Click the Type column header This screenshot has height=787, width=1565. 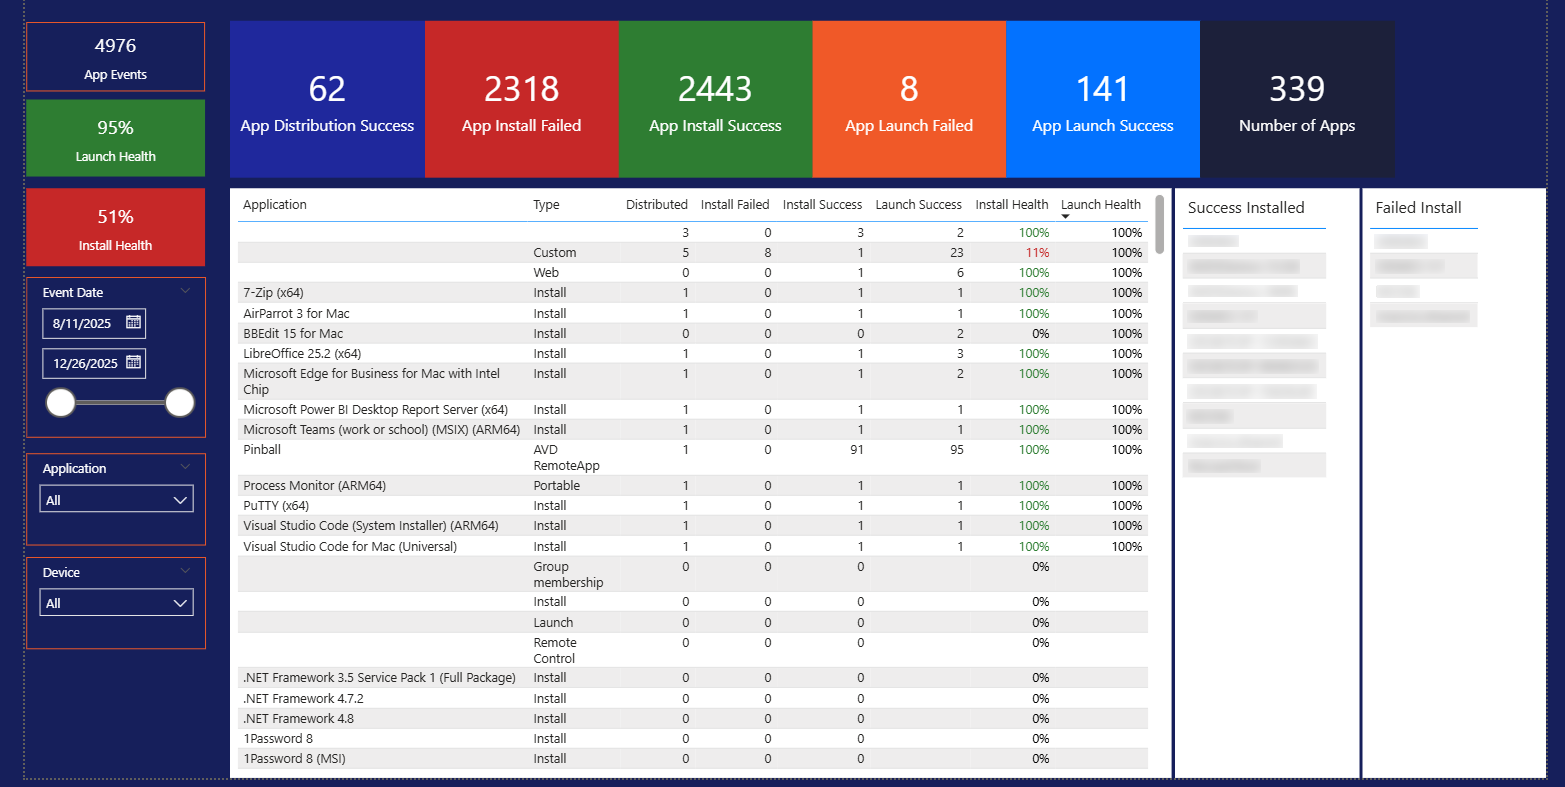click(546, 205)
